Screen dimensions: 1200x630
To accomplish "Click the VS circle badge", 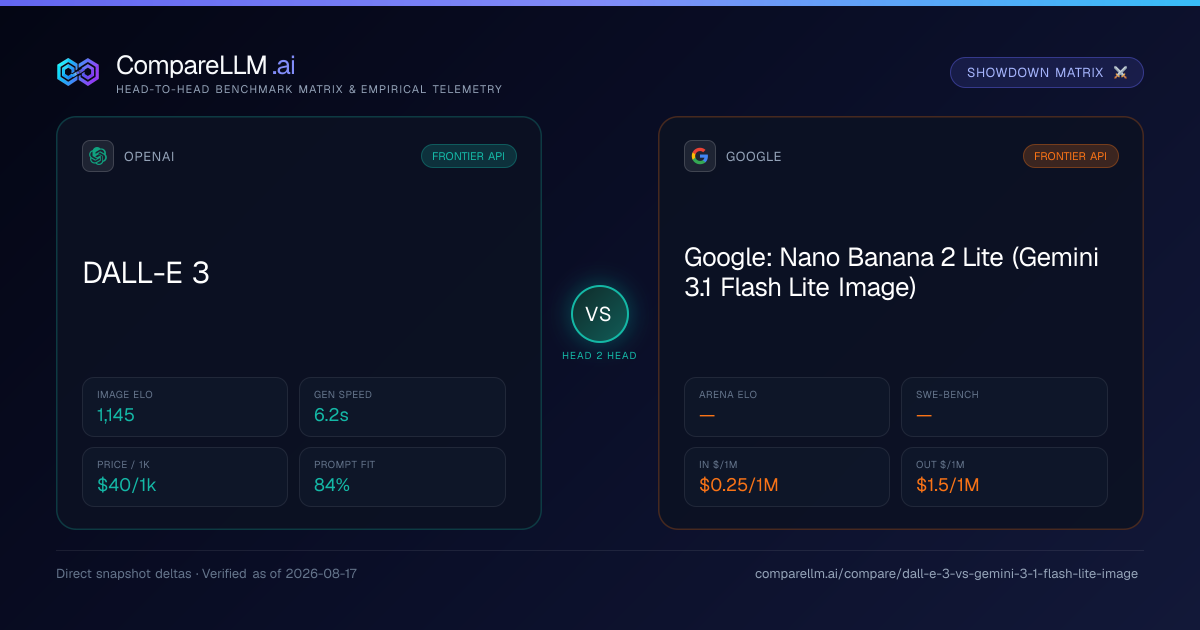I will (600, 314).
